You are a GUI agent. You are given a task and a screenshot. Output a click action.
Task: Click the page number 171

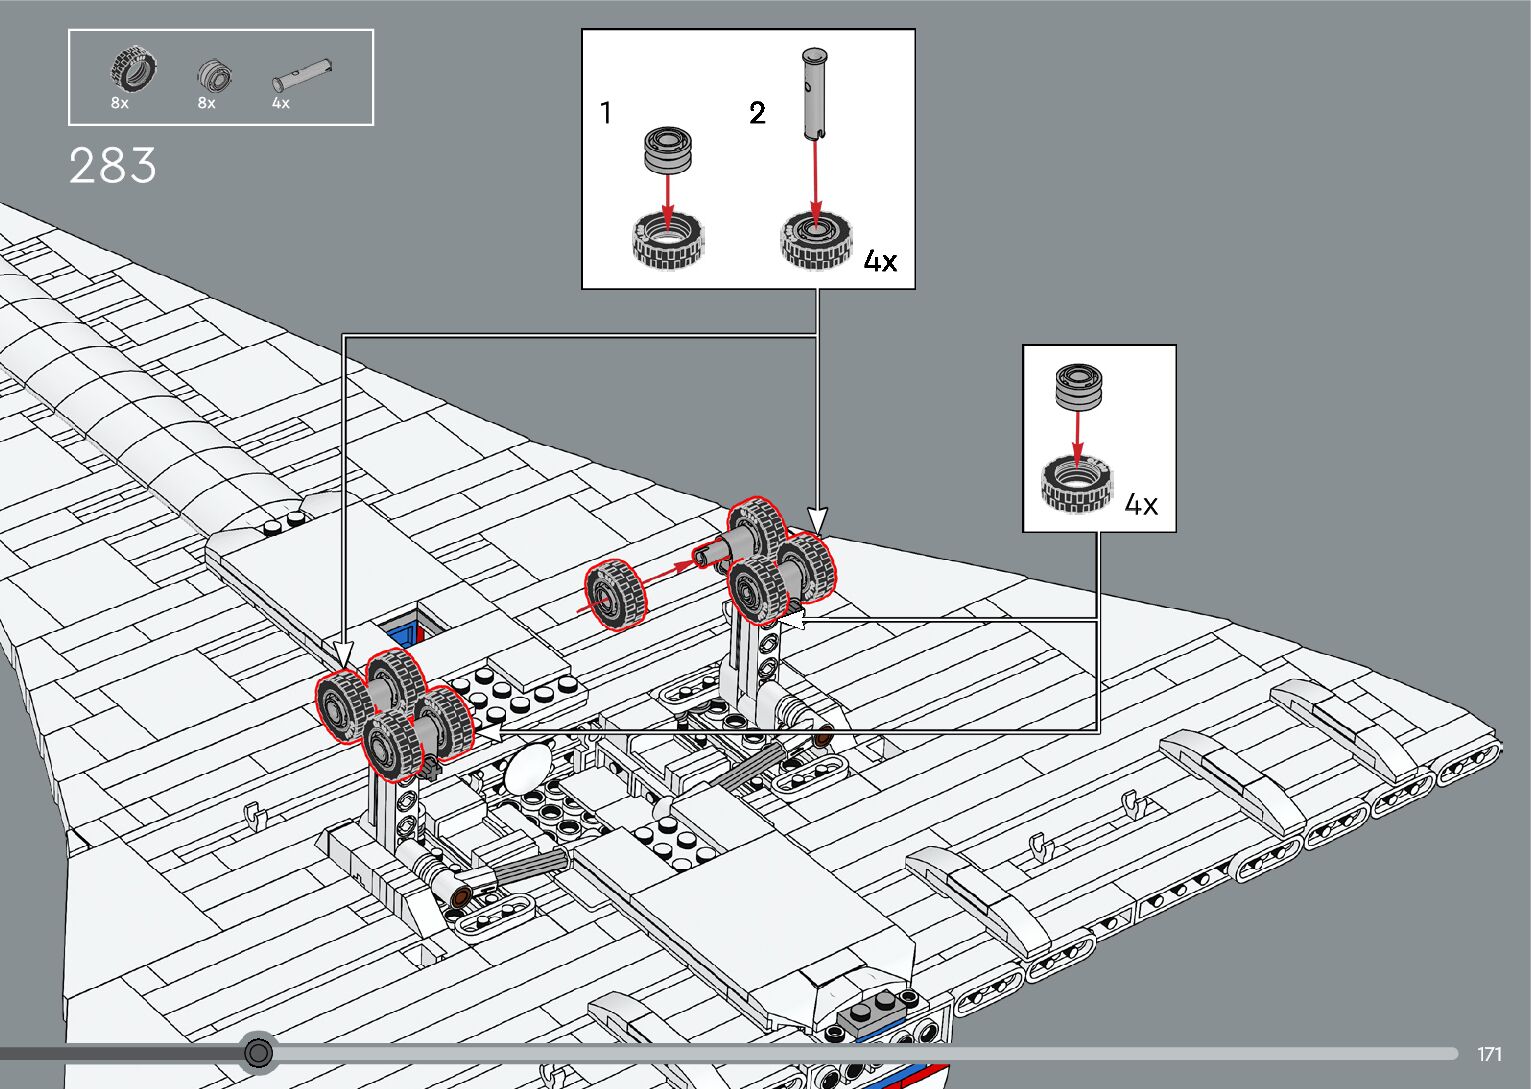point(1489,1054)
